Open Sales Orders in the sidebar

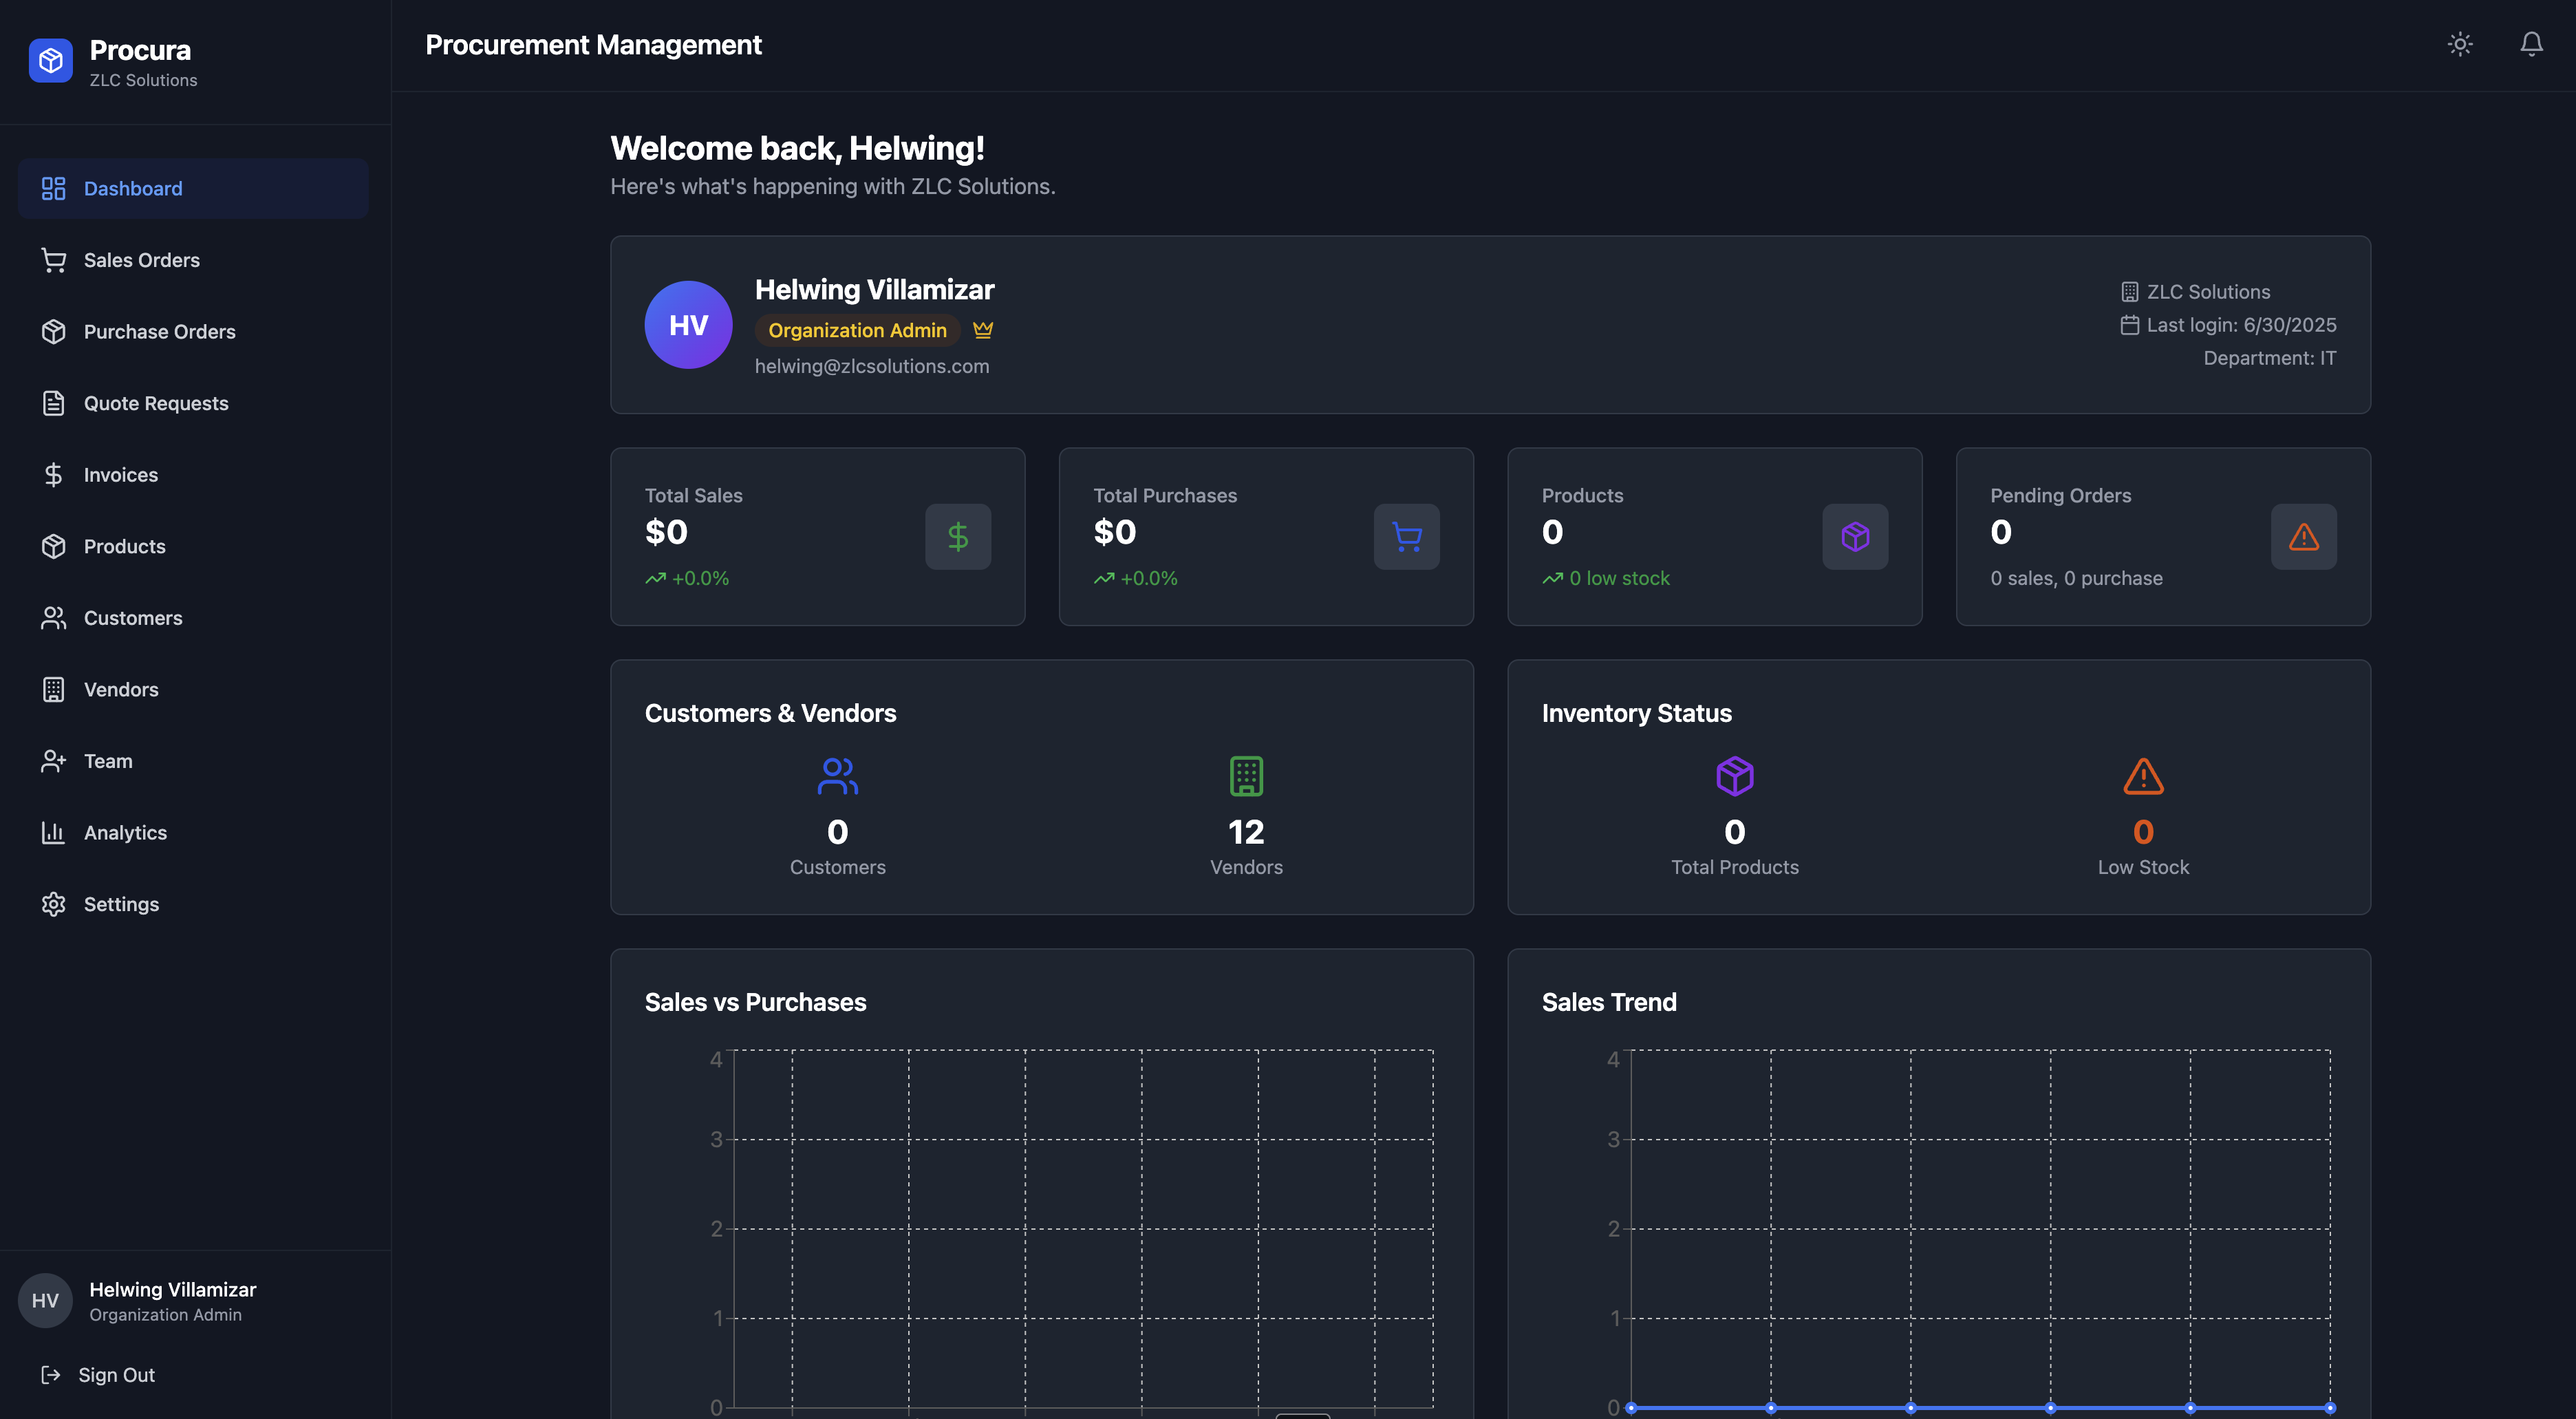[x=141, y=260]
